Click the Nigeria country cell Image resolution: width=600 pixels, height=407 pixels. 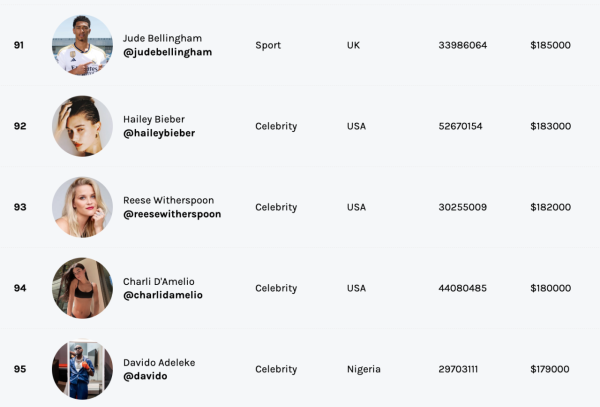point(364,369)
